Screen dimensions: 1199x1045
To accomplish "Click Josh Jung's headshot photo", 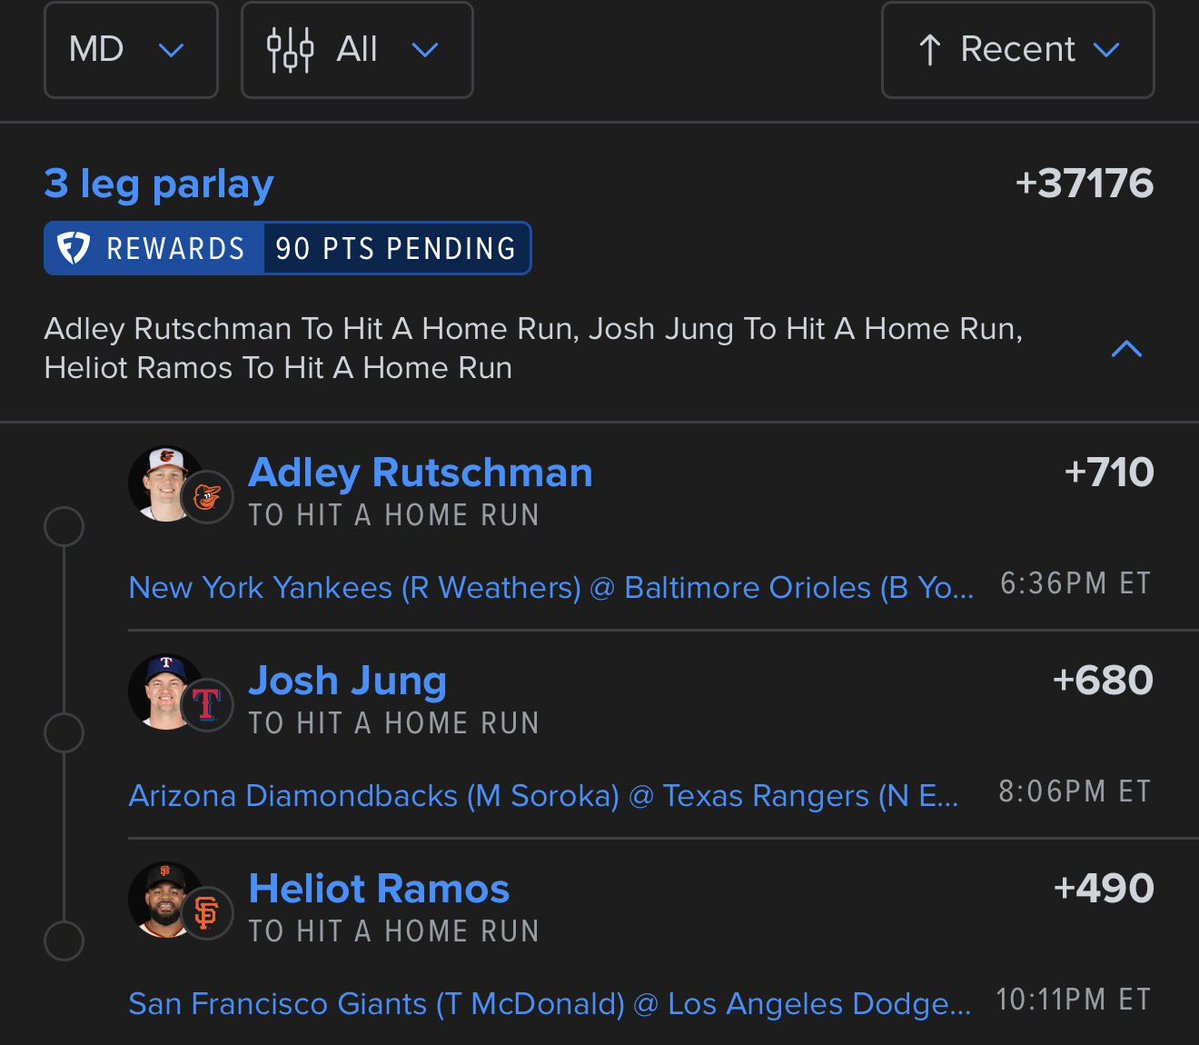I will (x=164, y=692).
